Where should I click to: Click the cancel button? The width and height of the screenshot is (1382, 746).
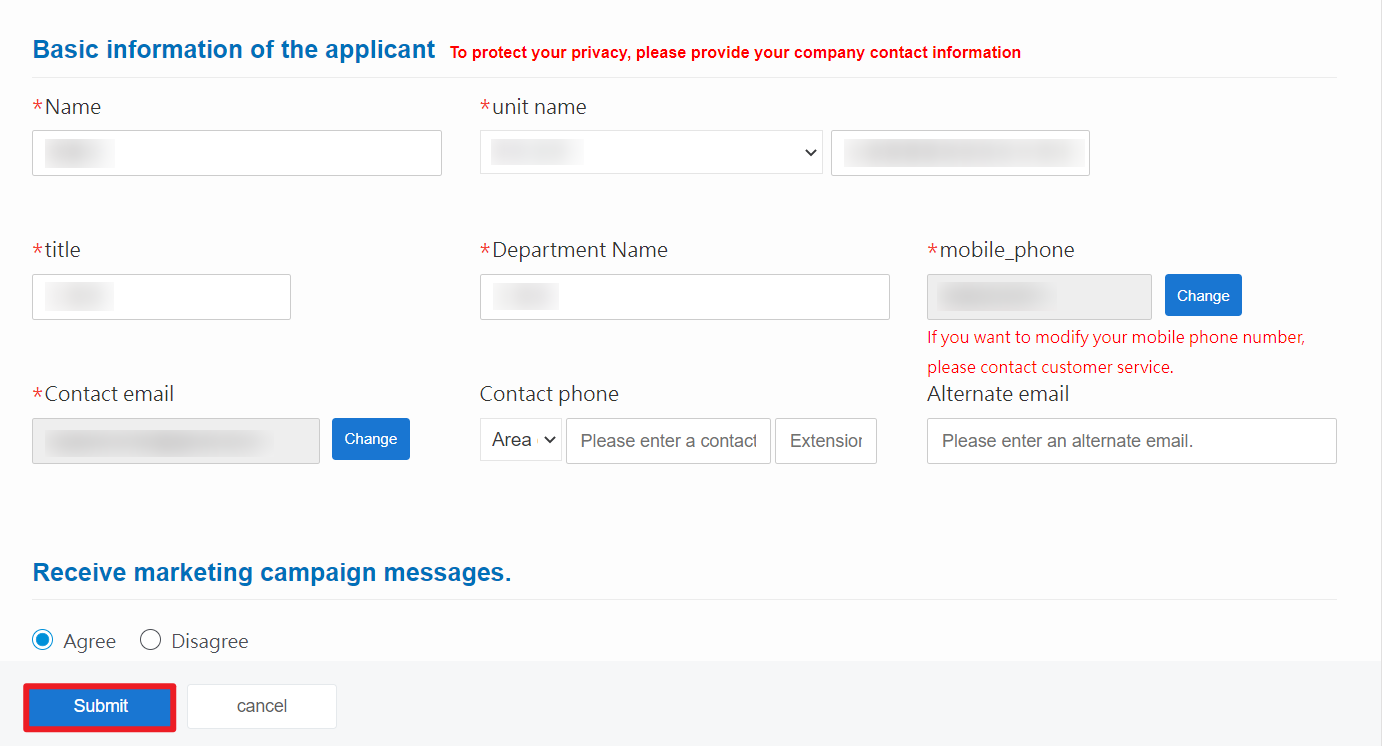(262, 706)
